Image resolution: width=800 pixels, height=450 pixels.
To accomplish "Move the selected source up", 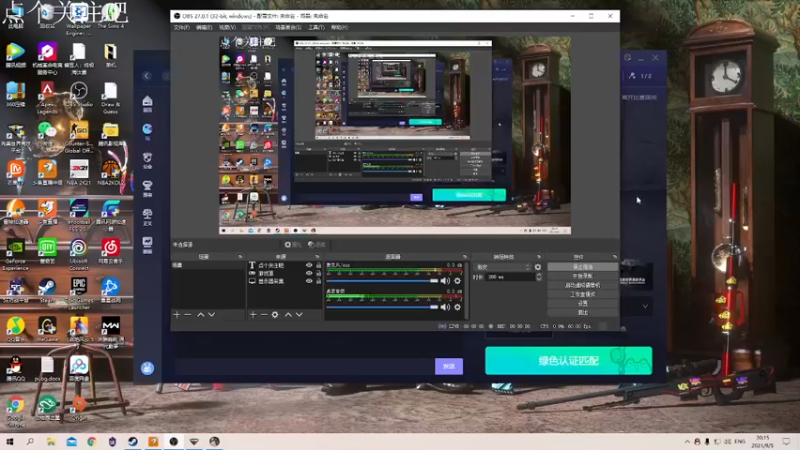I will [288, 315].
